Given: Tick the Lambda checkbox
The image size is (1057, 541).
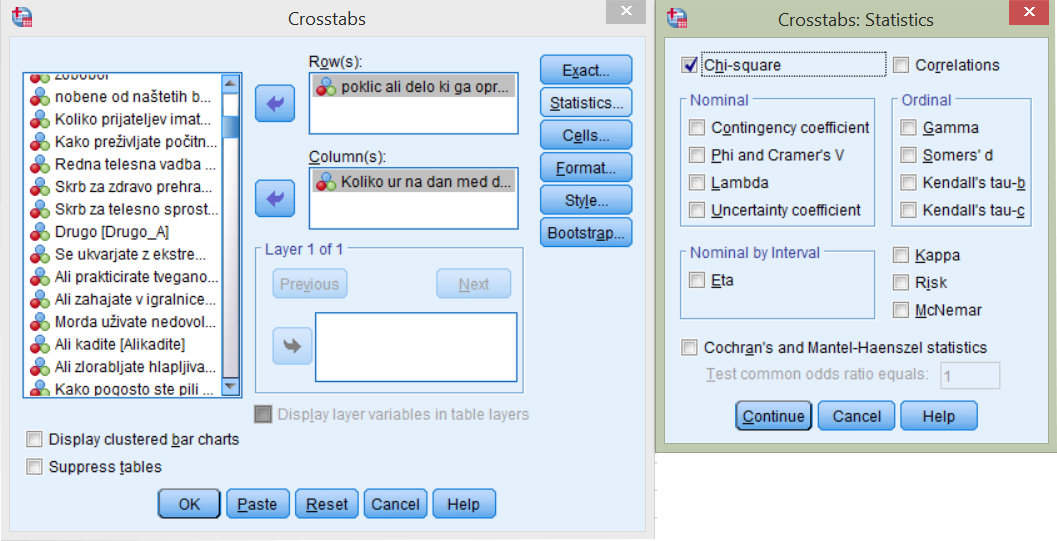Looking at the screenshot, I should pos(697,183).
